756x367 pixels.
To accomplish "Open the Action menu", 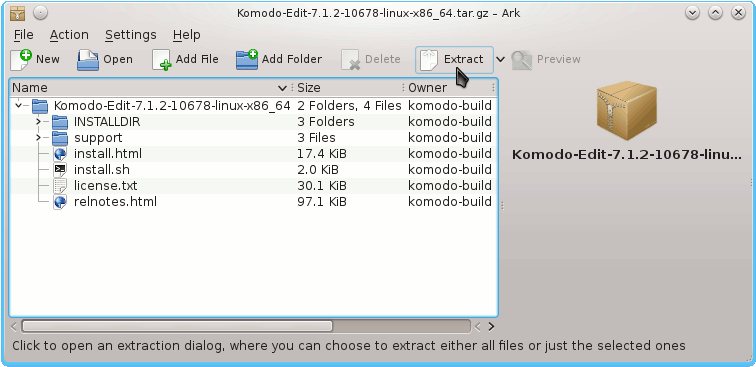I will click(x=69, y=35).
